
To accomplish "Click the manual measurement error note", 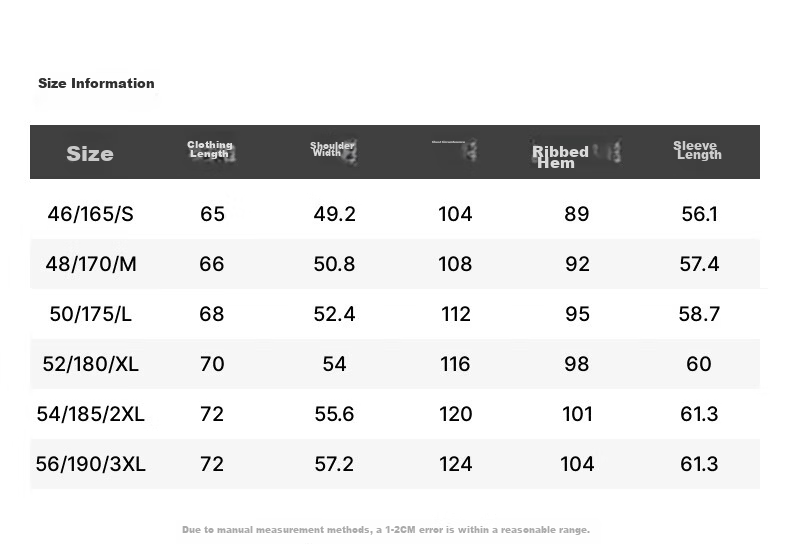I will [x=386, y=530].
